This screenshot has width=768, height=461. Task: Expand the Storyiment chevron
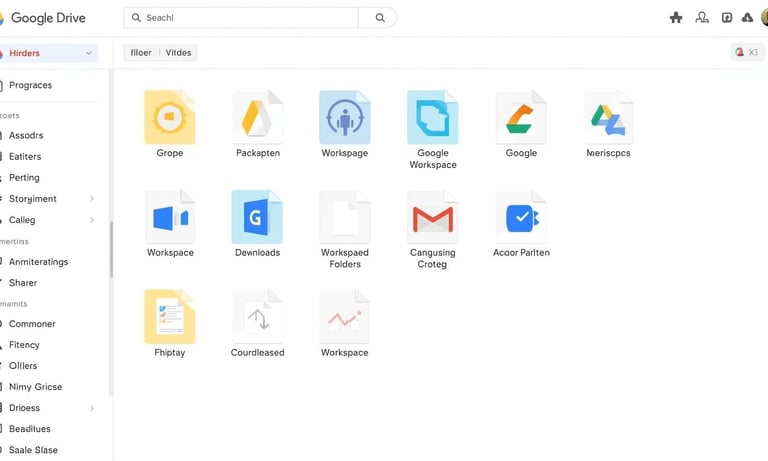[92, 198]
